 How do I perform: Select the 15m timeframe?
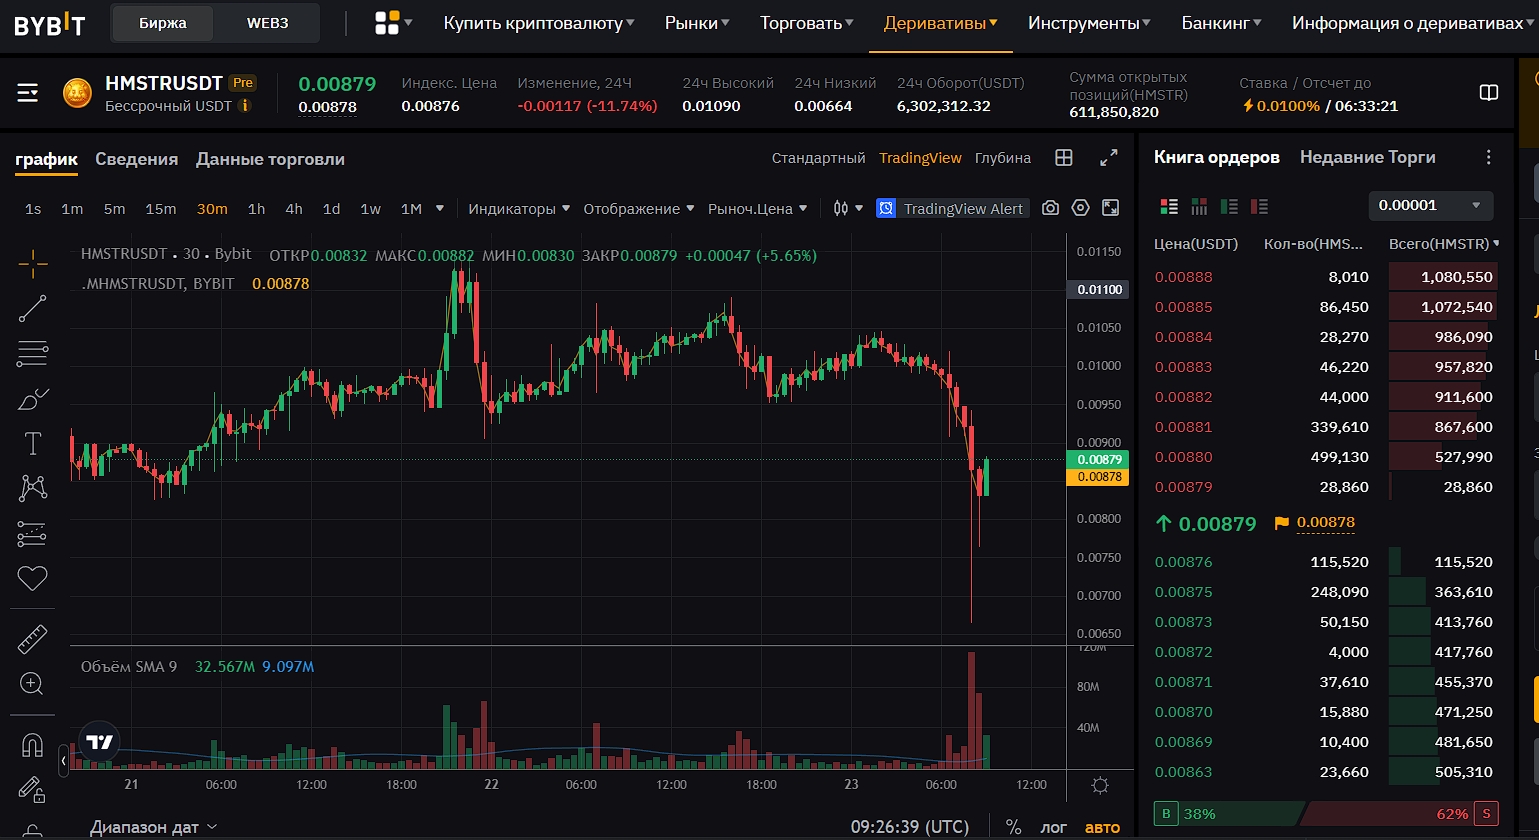pyautogui.click(x=160, y=208)
